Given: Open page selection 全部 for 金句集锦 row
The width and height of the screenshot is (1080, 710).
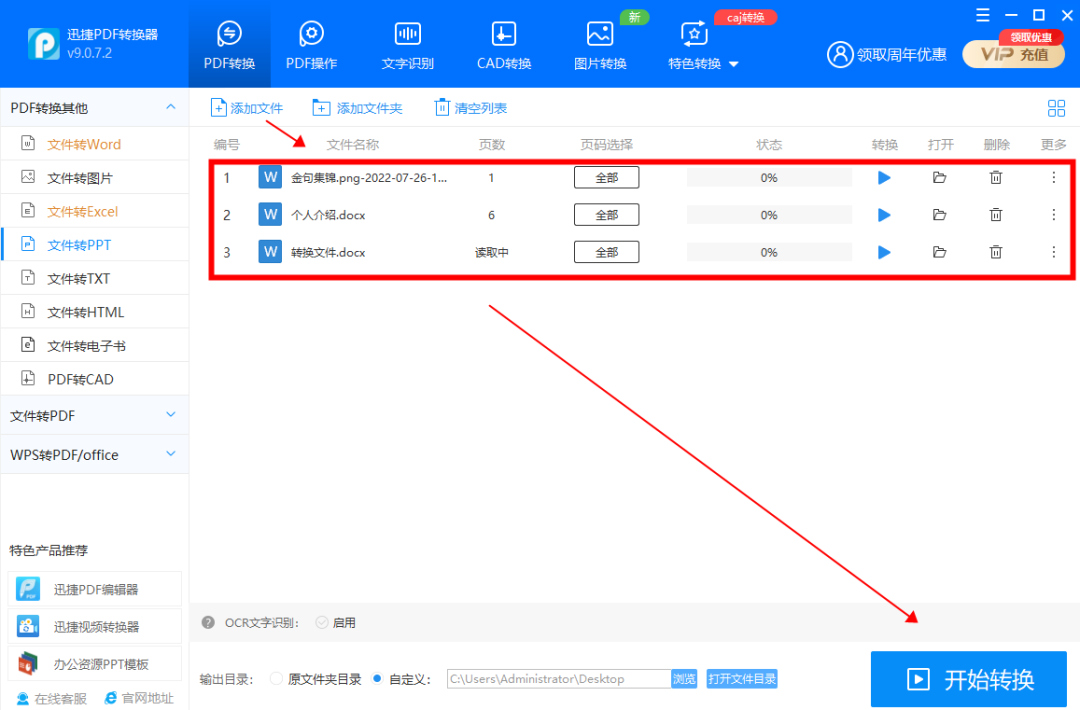Looking at the screenshot, I should [x=606, y=178].
